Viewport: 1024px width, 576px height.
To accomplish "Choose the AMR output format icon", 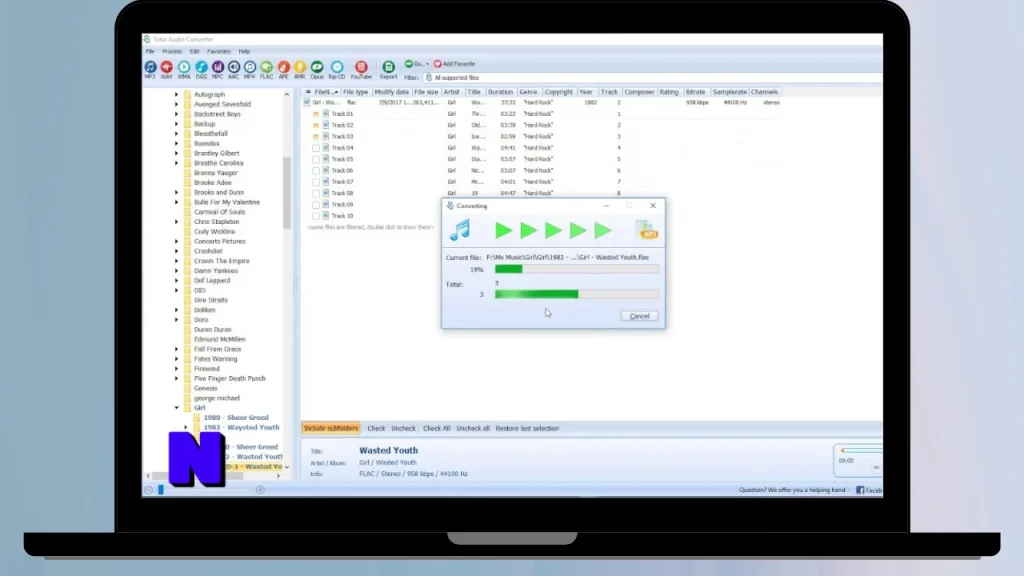I will (x=300, y=67).
